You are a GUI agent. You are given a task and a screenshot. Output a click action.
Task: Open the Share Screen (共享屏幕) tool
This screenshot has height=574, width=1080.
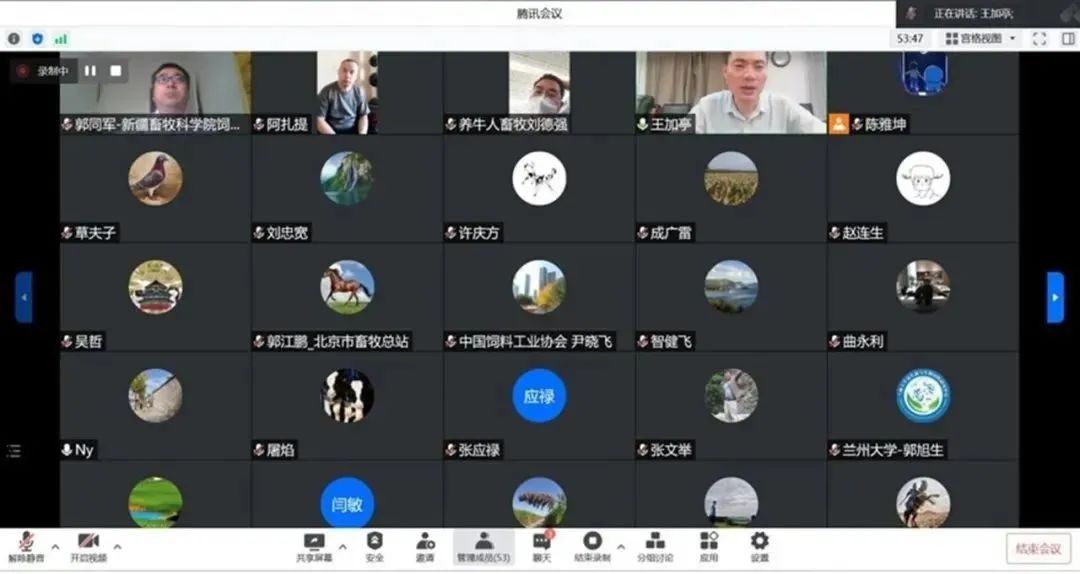(x=314, y=545)
